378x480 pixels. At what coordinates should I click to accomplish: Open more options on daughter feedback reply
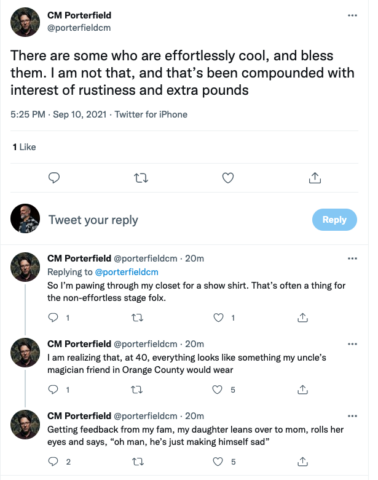click(352, 416)
